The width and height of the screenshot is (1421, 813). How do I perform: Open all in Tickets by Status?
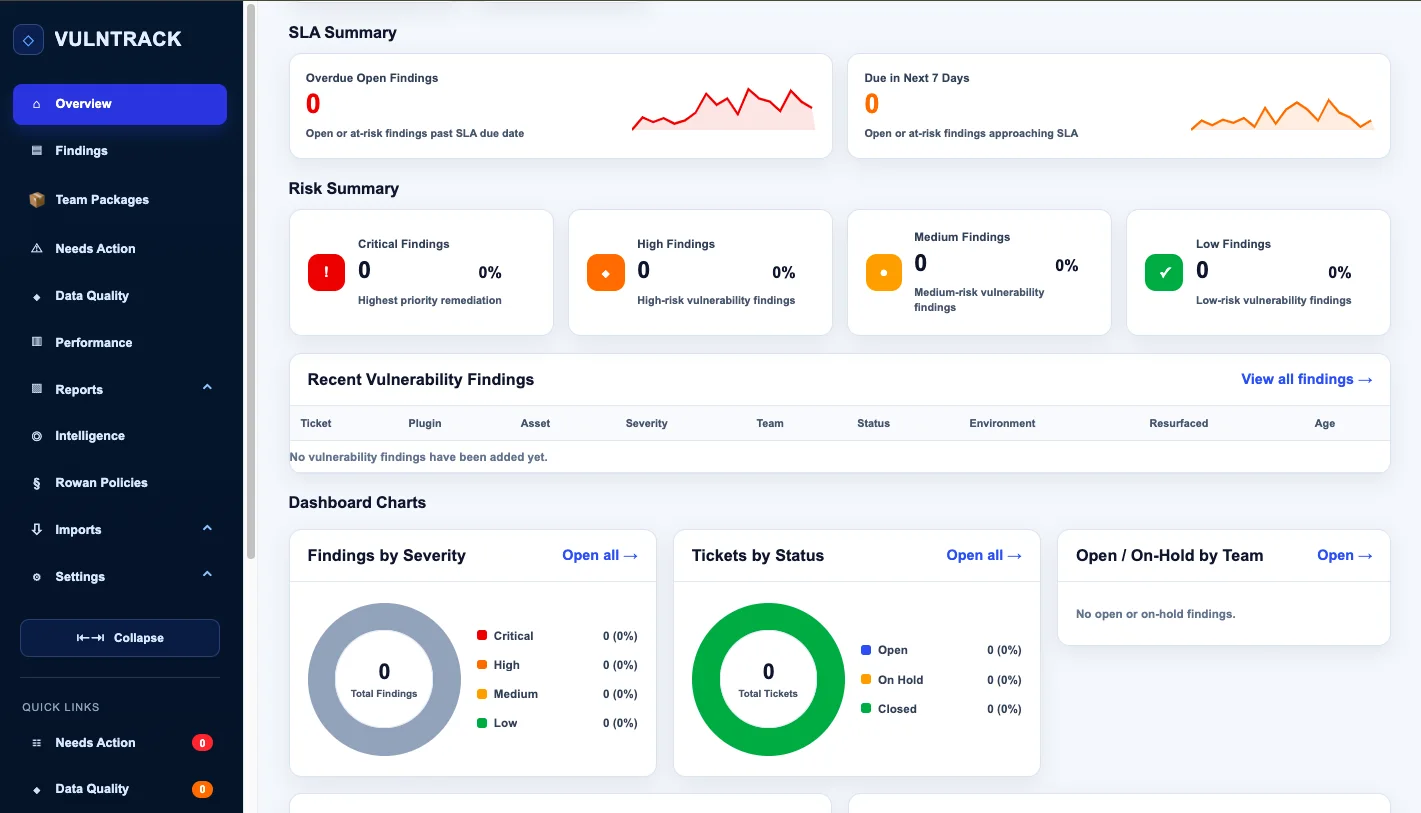(x=984, y=555)
